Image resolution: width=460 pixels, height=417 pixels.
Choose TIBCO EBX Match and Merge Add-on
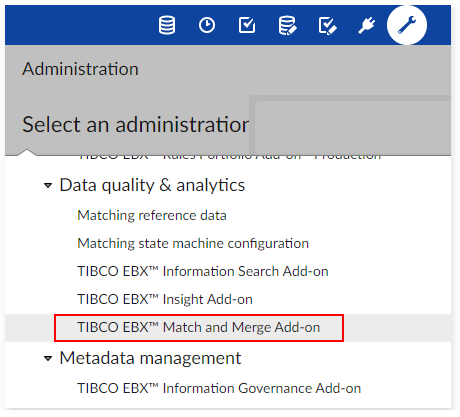199,327
